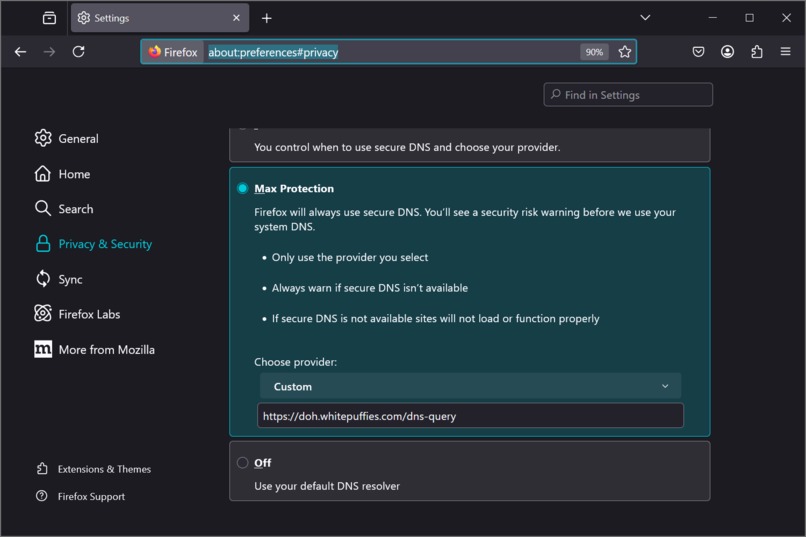Go back to the previous page

click(21, 51)
